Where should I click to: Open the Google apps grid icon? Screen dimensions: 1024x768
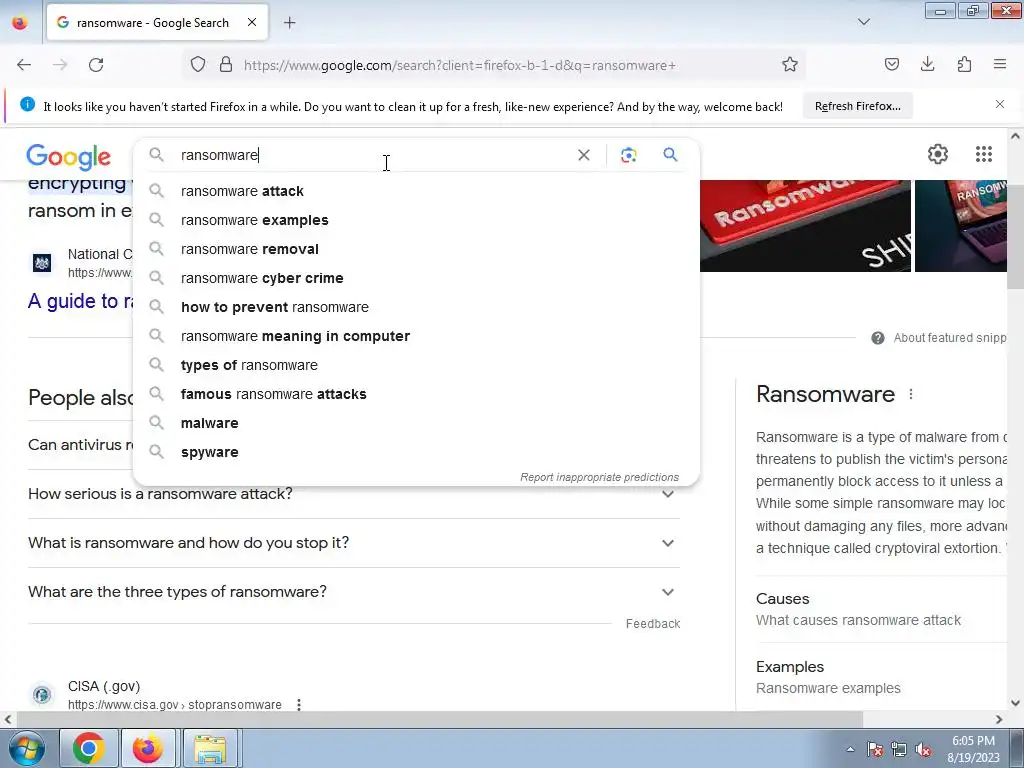[984, 154]
